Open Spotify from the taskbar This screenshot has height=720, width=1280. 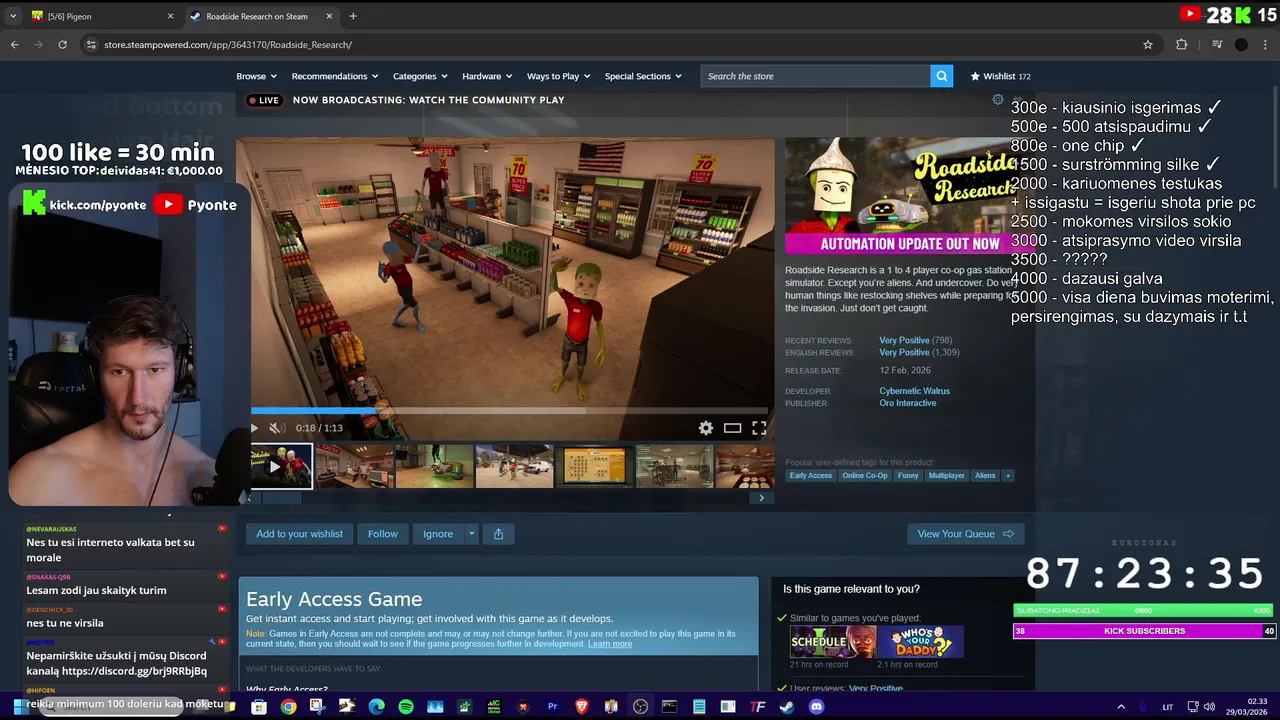[405, 707]
